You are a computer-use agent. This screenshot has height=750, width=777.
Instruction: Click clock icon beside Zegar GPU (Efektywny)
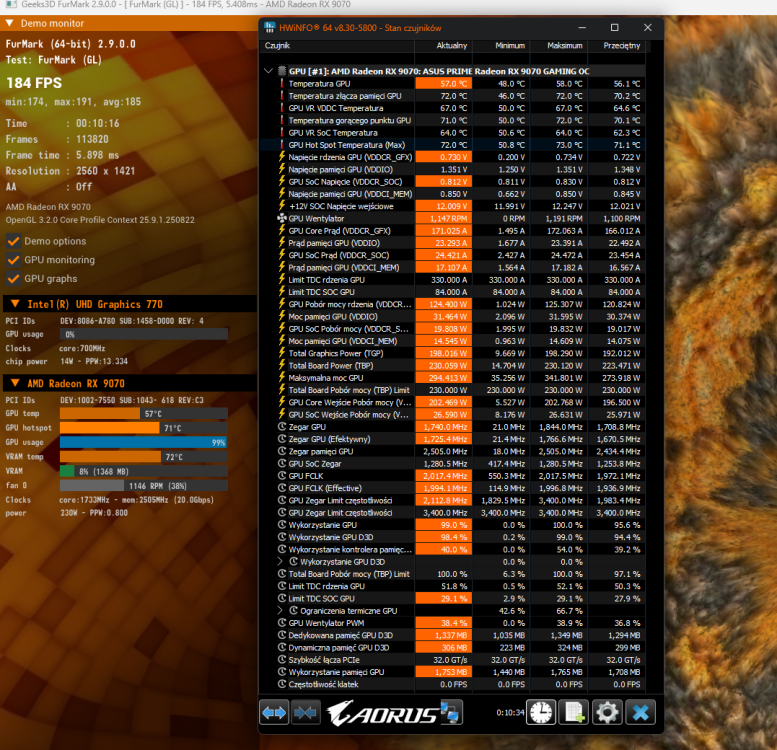[x=282, y=439]
